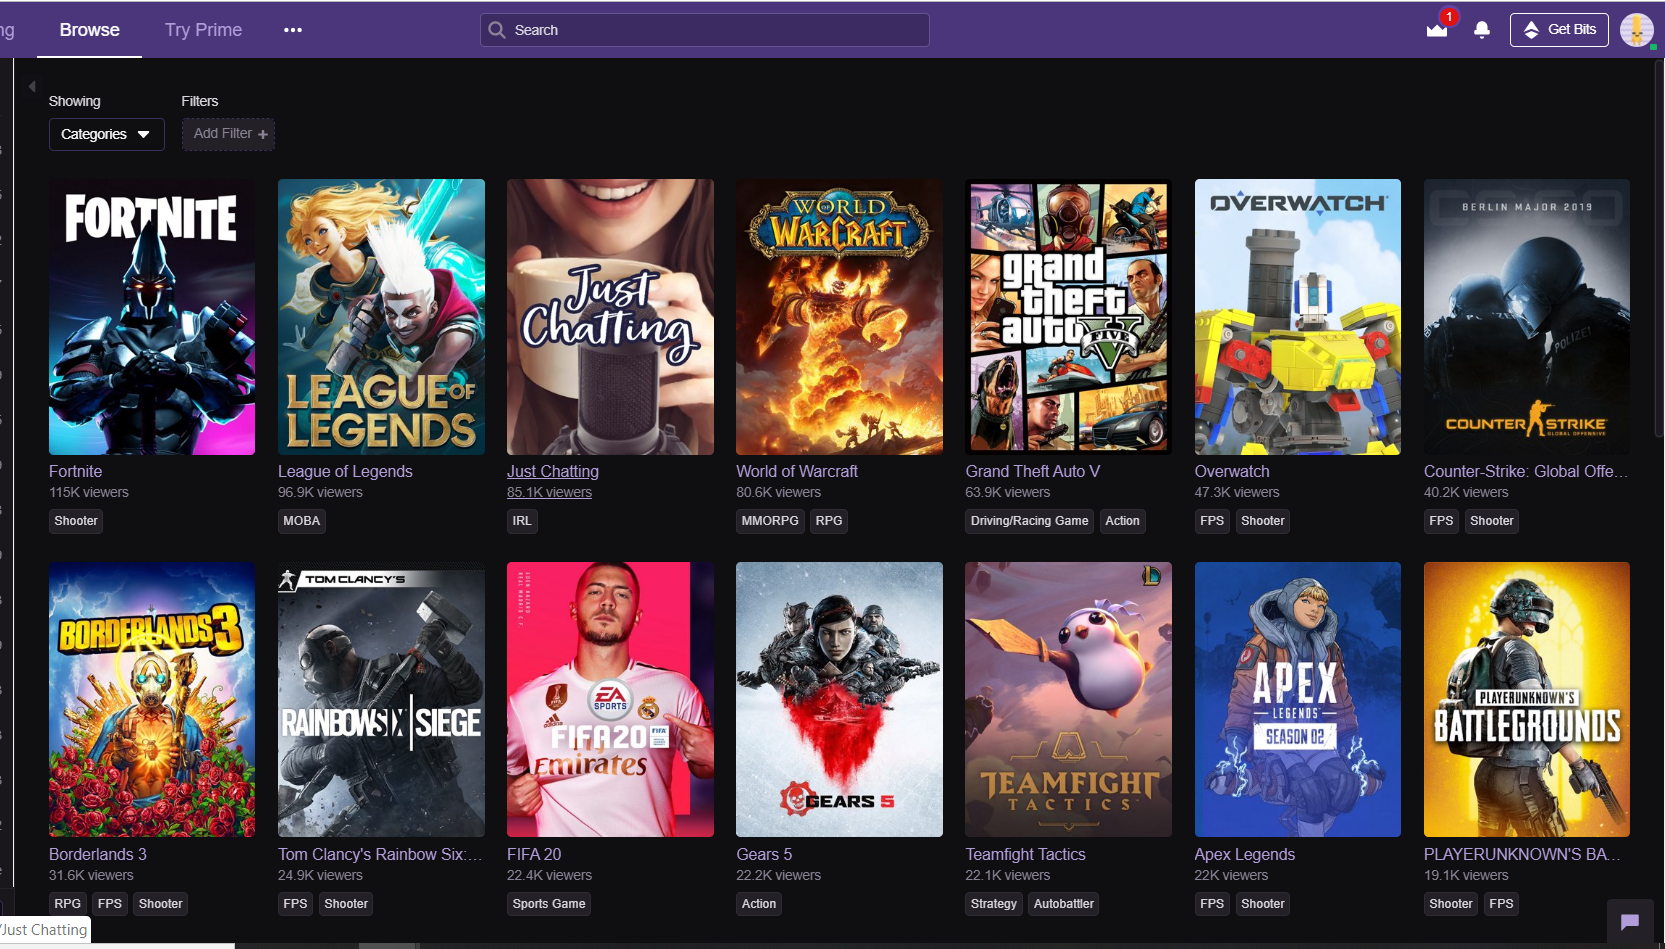This screenshot has width=1665, height=949.
Task: Open the Categories dropdown
Action: coord(106,134)
